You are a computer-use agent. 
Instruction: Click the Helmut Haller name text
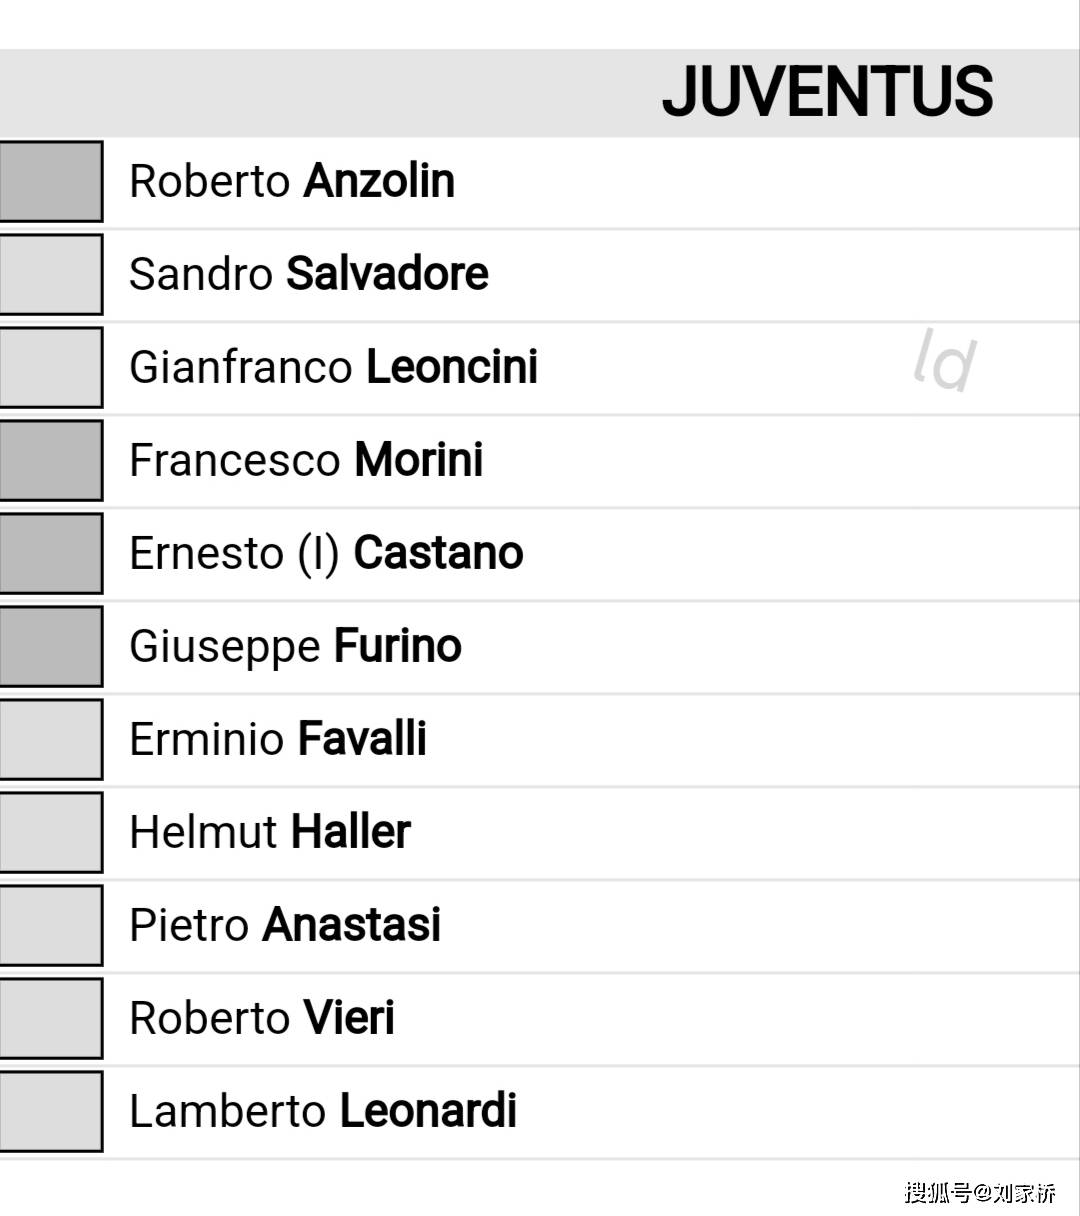click(x=270, y=832)
